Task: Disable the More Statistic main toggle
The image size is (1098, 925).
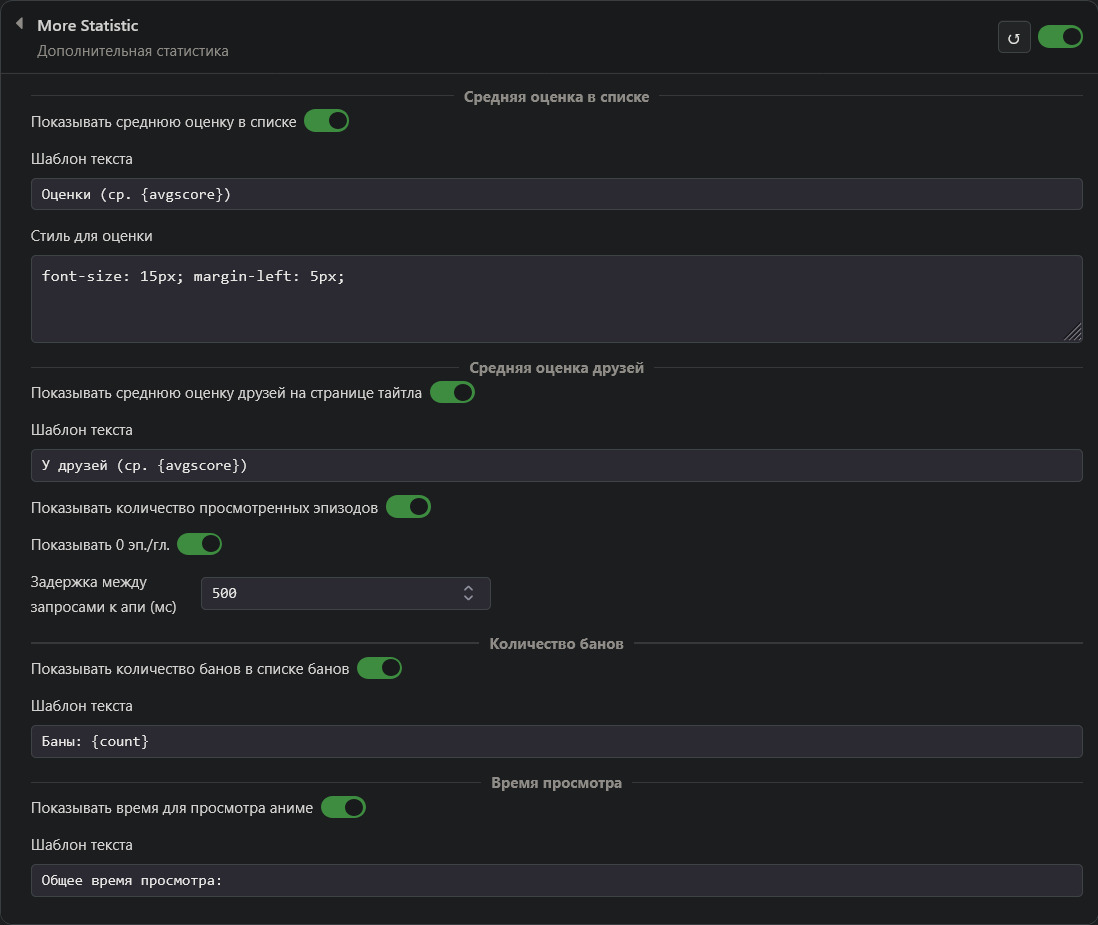Action: coord(1060,37)
